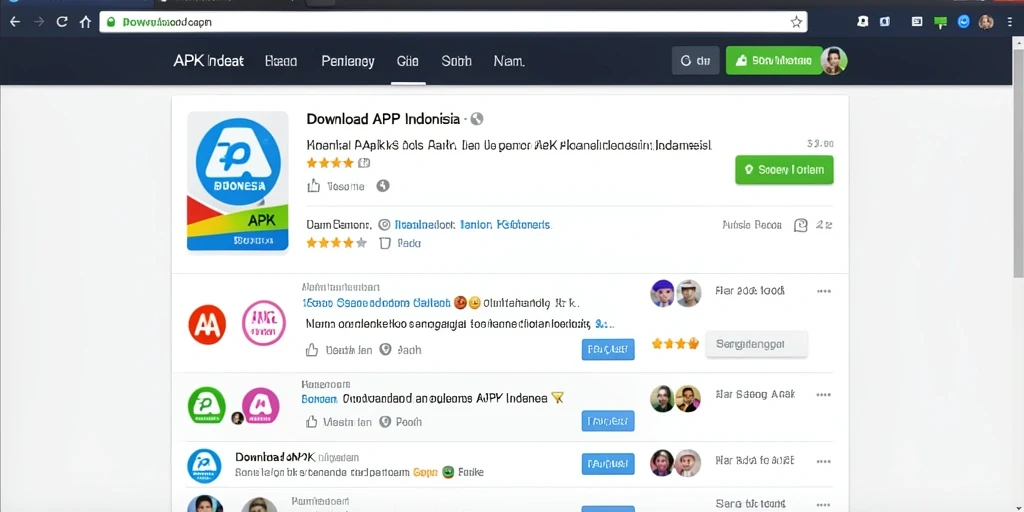Open three-dot menu beside Flar Bdoi
1024x512 pixels.
click(x=824, y=460)
